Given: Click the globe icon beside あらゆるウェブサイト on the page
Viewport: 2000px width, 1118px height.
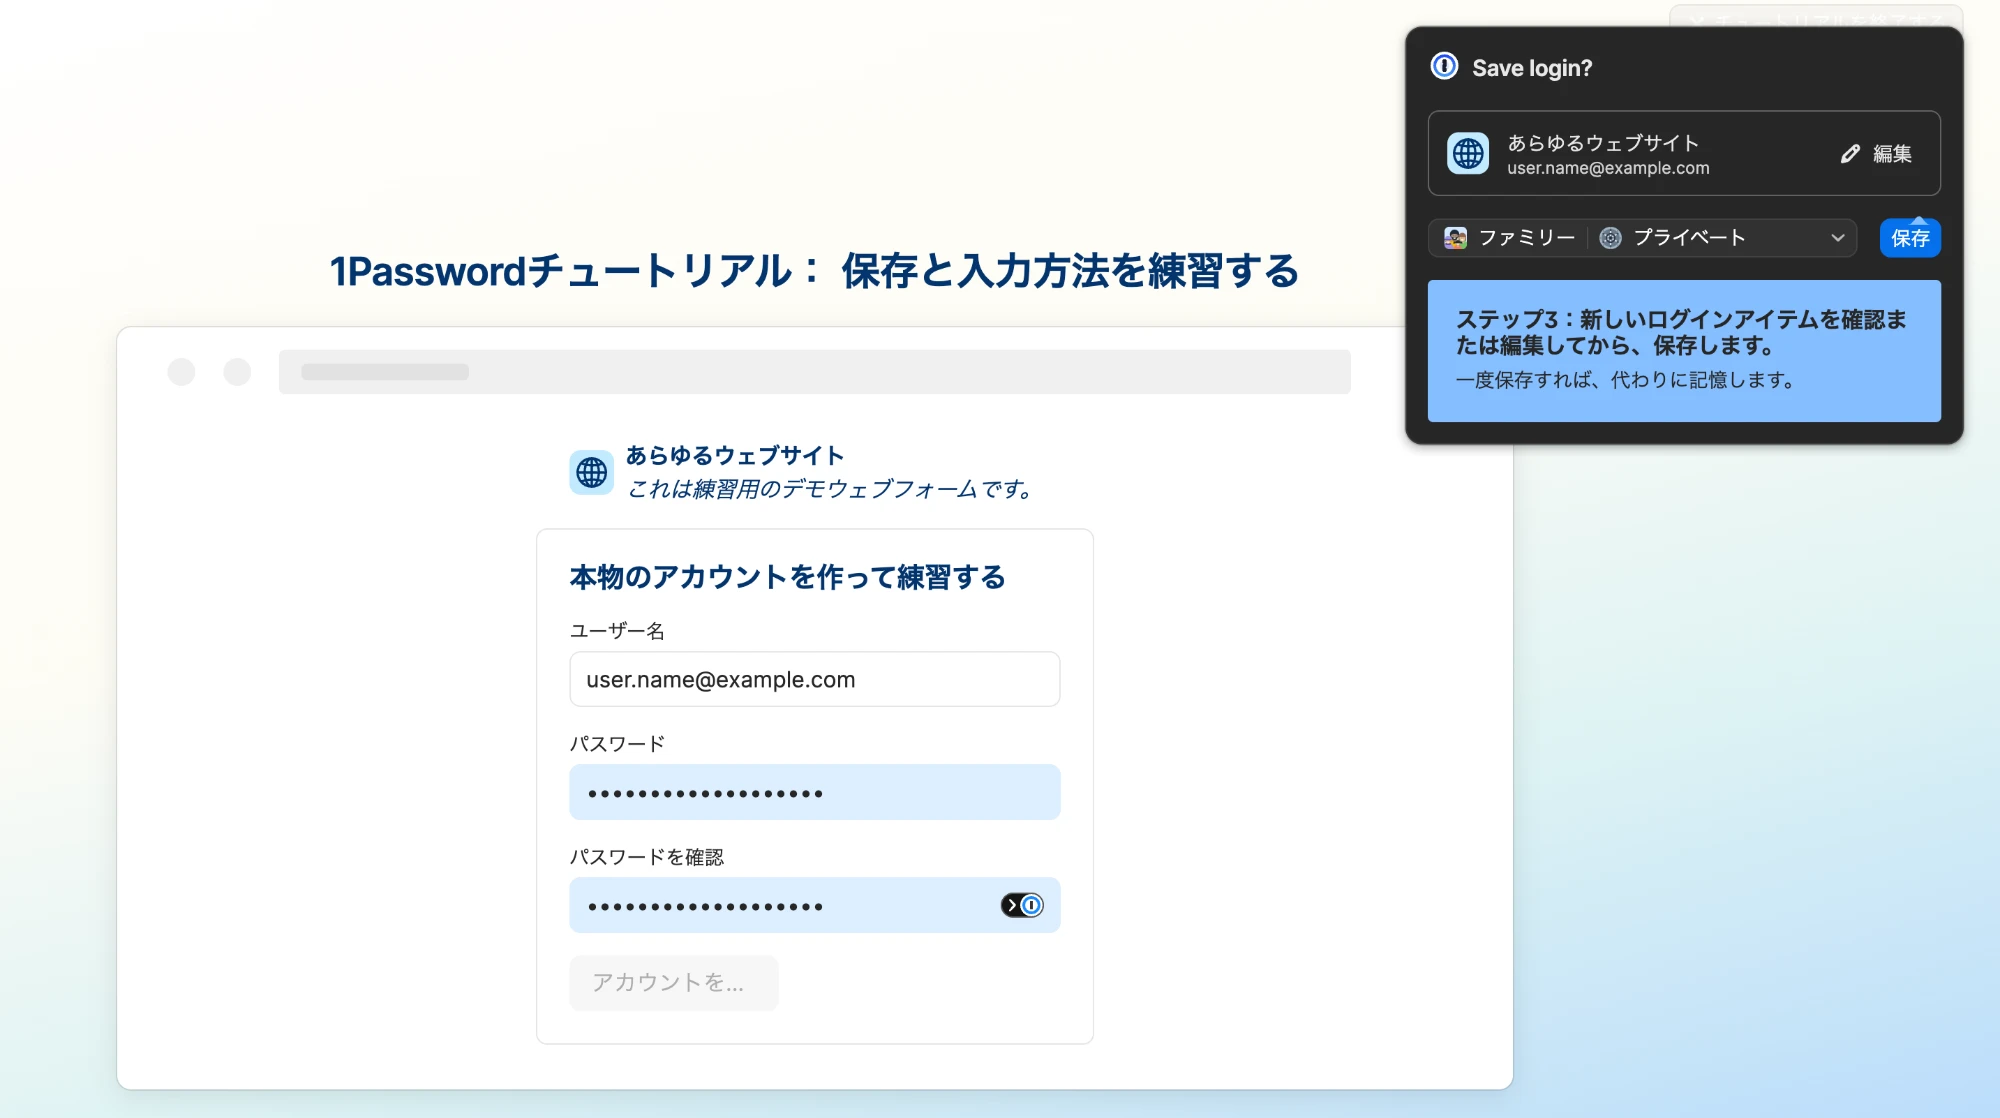Looking at the screenshot, I should (x=591, y=472).
